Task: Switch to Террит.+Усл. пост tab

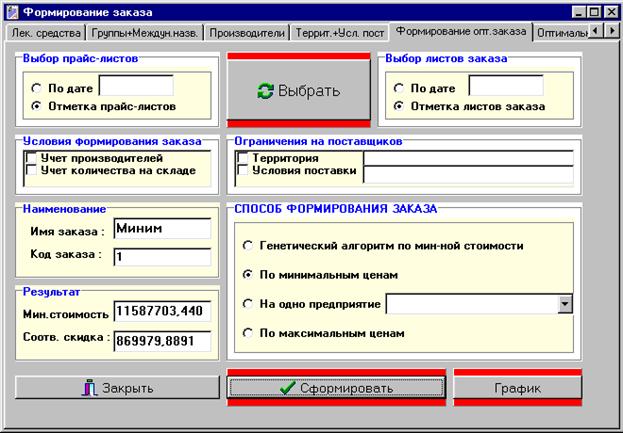Action: pos(339,33)
